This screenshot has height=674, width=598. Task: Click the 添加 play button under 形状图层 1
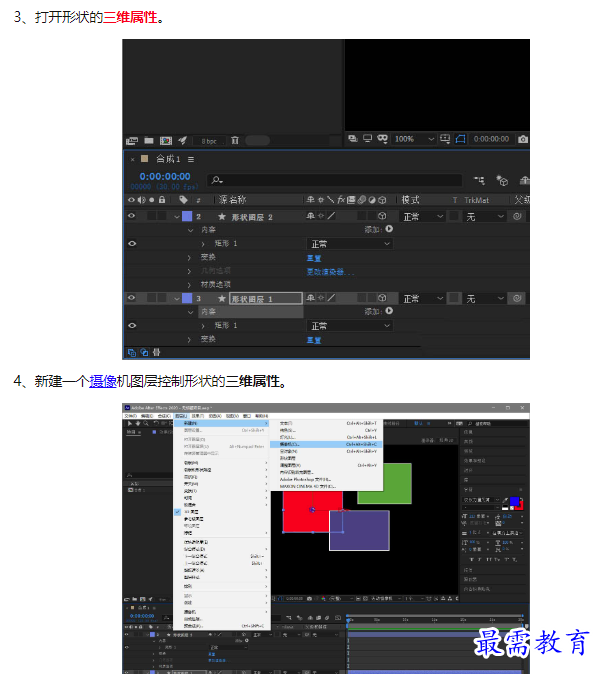tap(389, 311)
